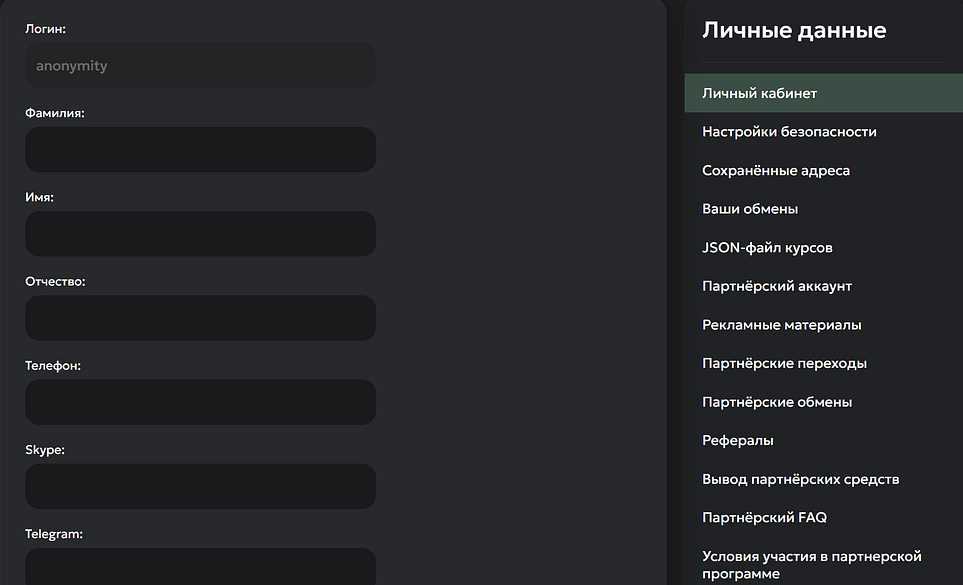The height and width of the screenshot is (585, 963).
Task: Focus the Отчество text field
Action: pyautogui.click(x=200, y=318)
